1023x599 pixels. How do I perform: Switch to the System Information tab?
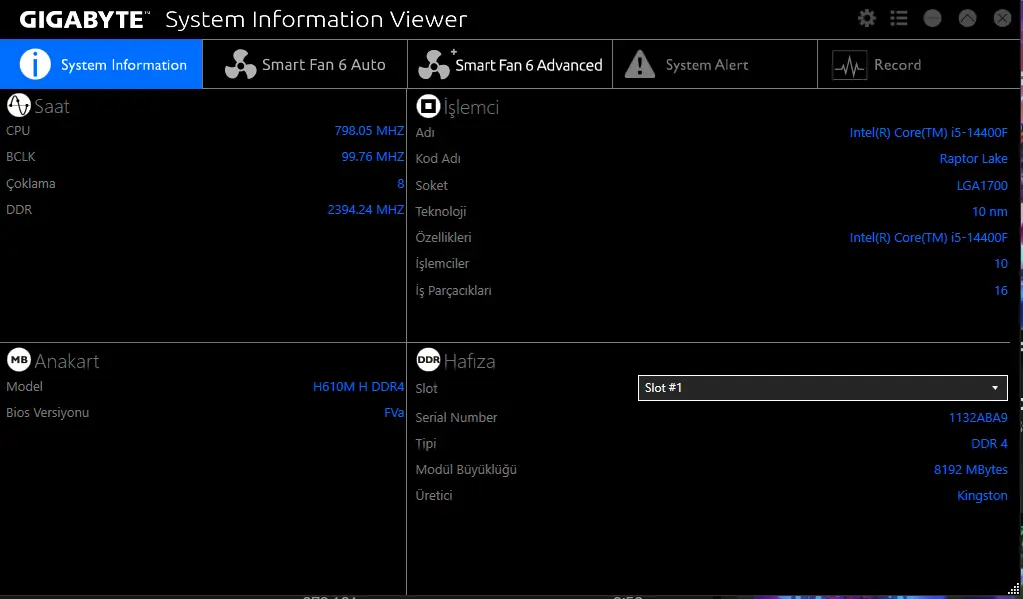pos(101,64)
